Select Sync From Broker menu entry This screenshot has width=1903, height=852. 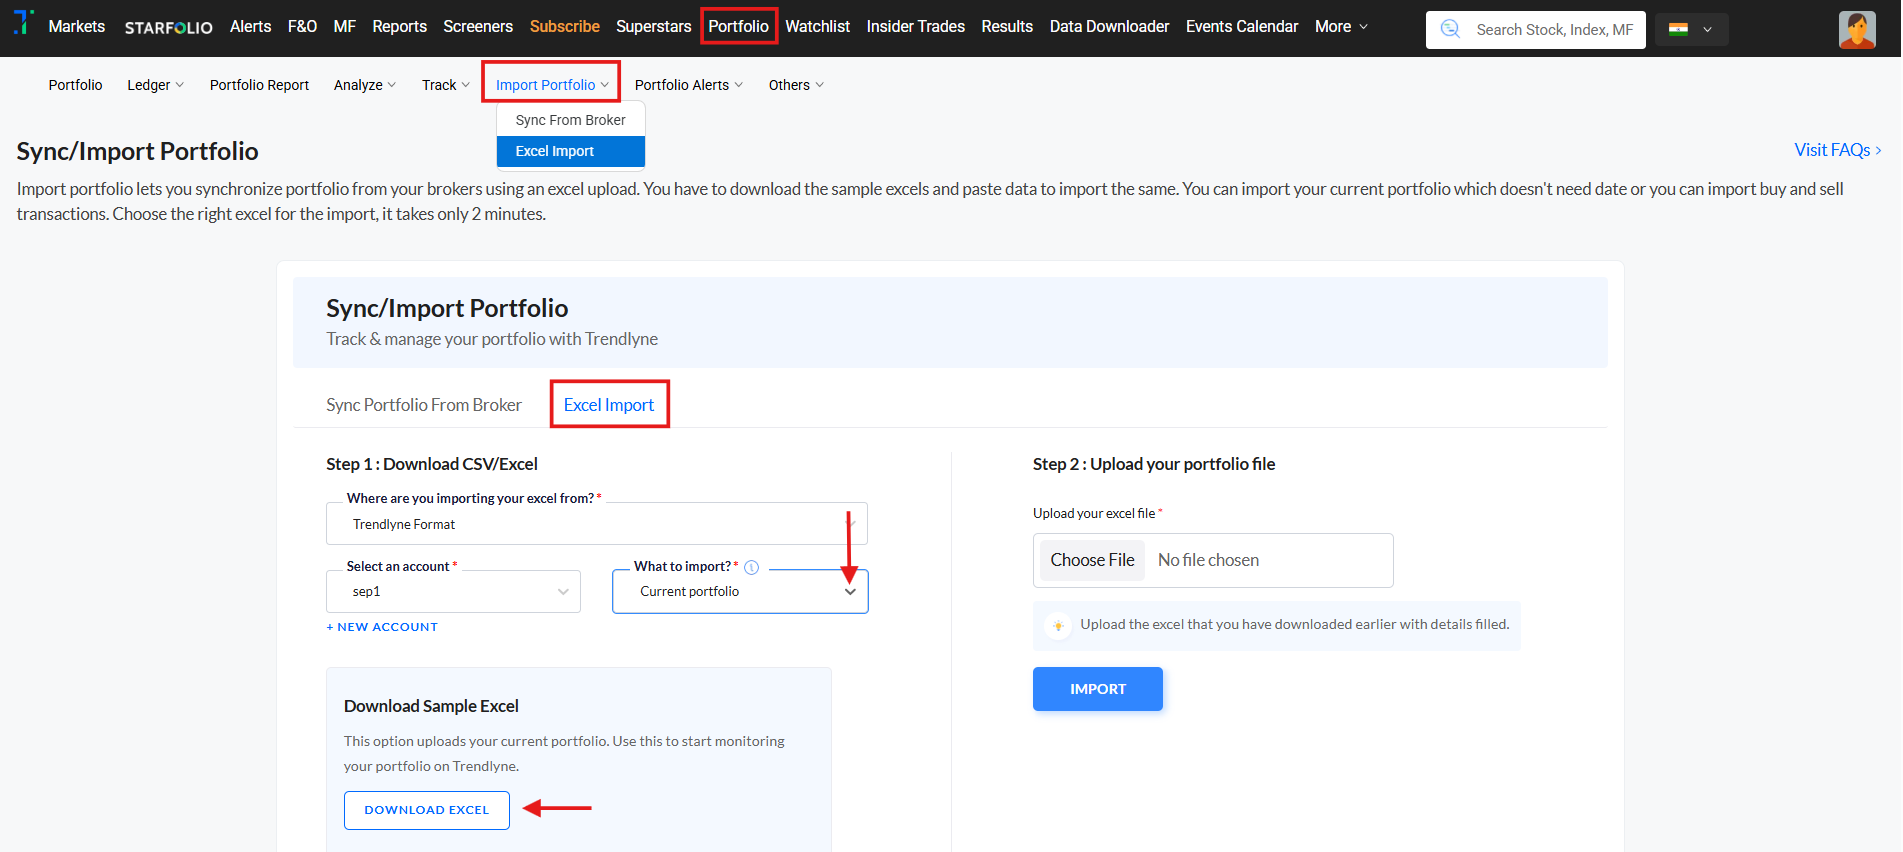[570, 120]
